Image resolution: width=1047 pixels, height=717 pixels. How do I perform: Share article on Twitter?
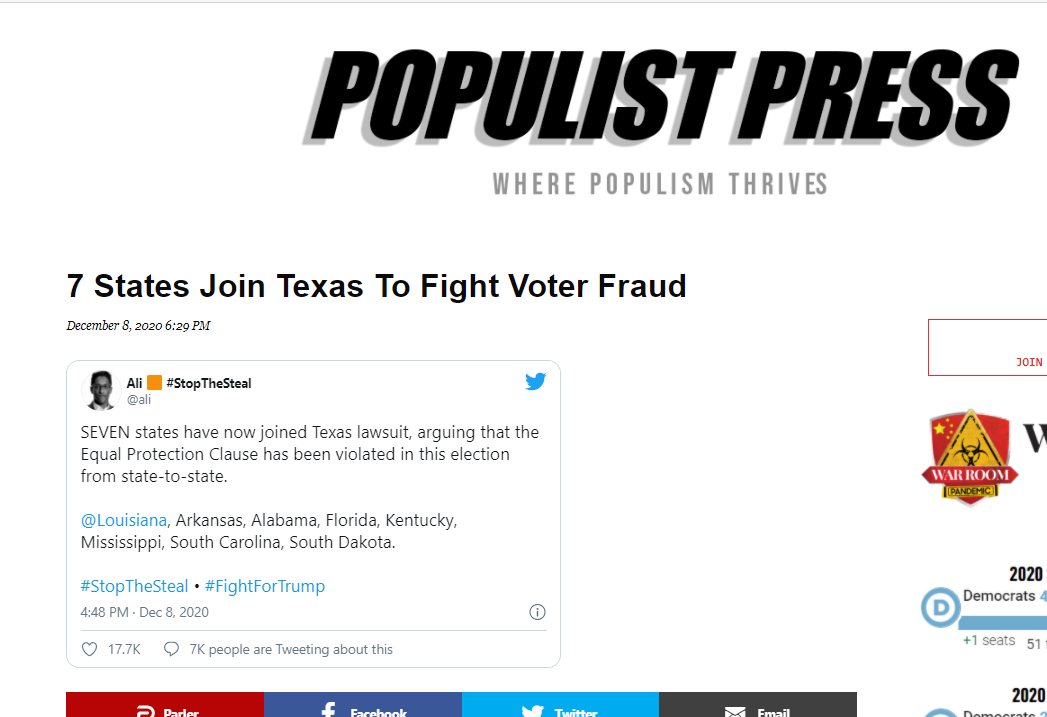point(560,705)
